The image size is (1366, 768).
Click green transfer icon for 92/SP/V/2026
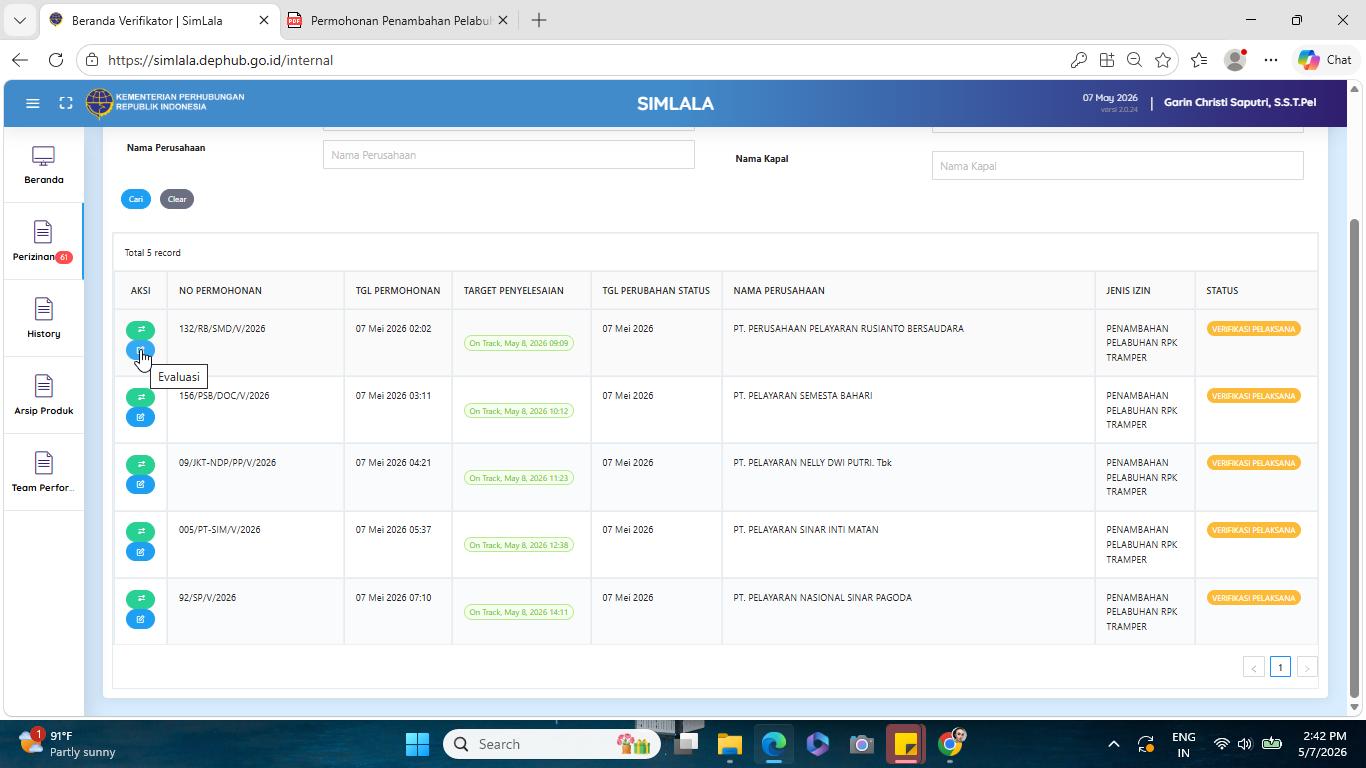point(140,599)
